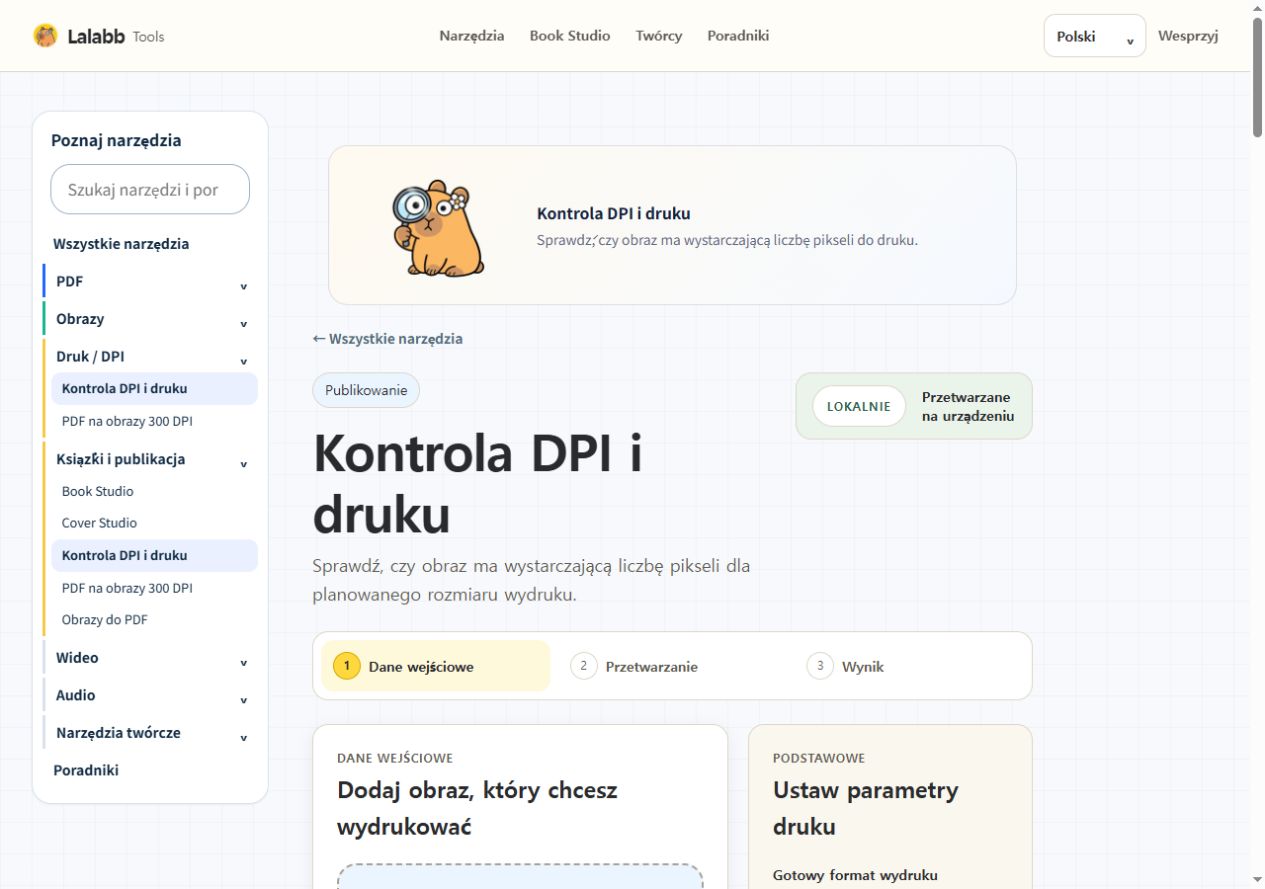1265x889 pixels.
Task: Focus the Szukaj narzędzi search field
Action: [x=150, y=189]
